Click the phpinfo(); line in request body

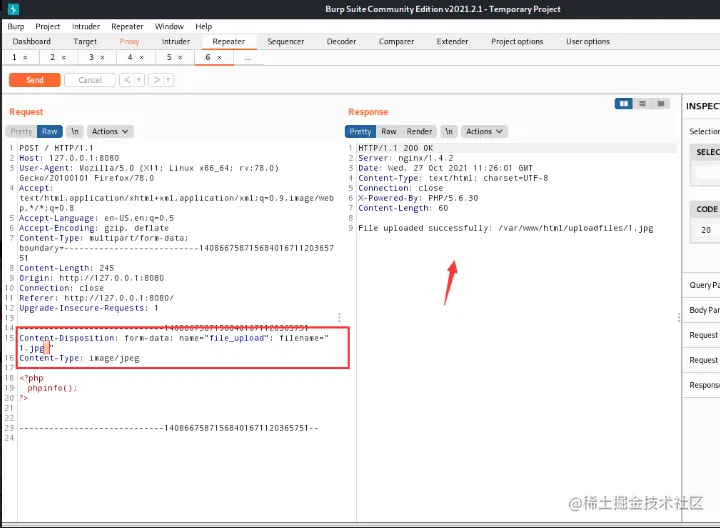[x=52, y=388]
